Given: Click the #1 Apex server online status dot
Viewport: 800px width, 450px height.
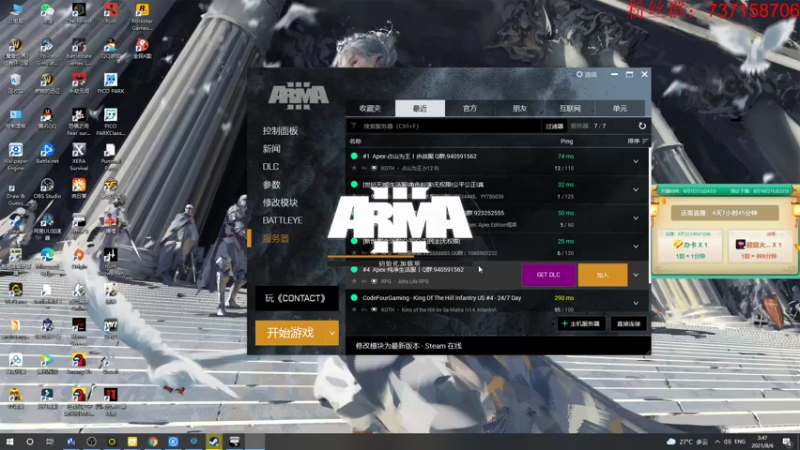Looking at the screenshot, I should [x=354, y=156].
